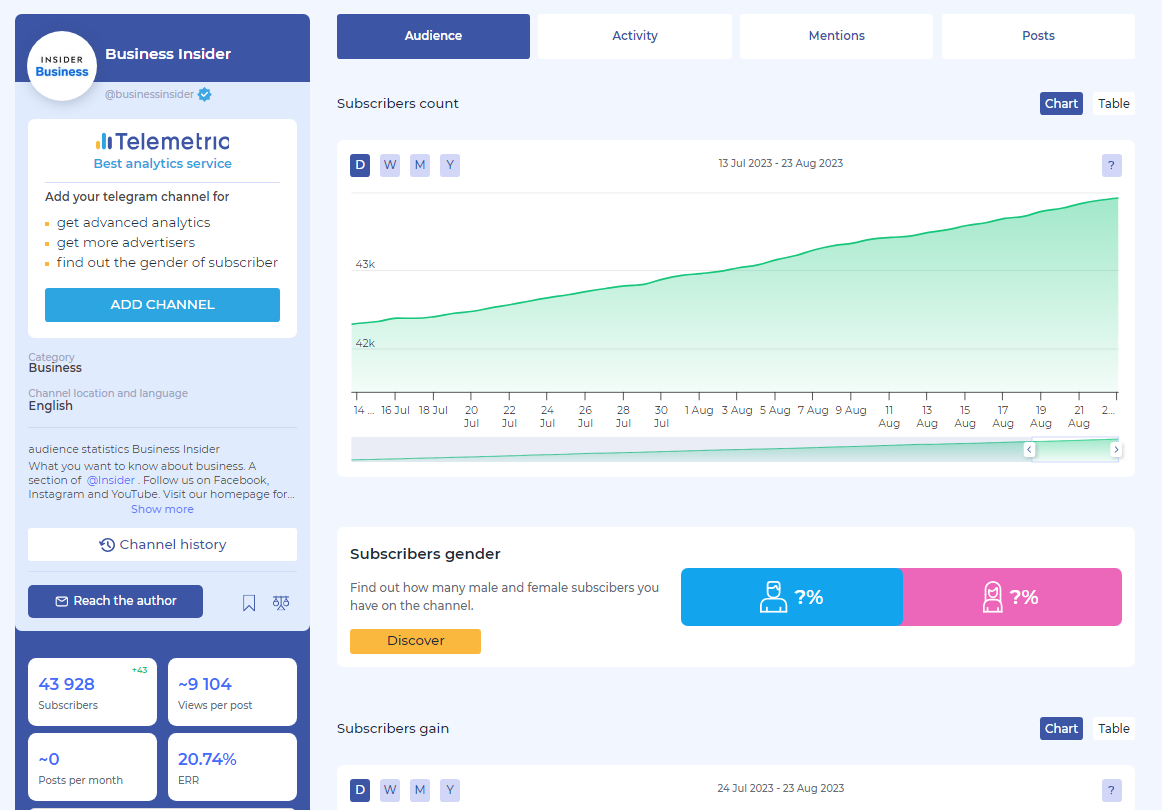The height and width of the screenshot is (810, 1162).
Task: Select monthly M period for Subscribers count
Action: point(419,165)
